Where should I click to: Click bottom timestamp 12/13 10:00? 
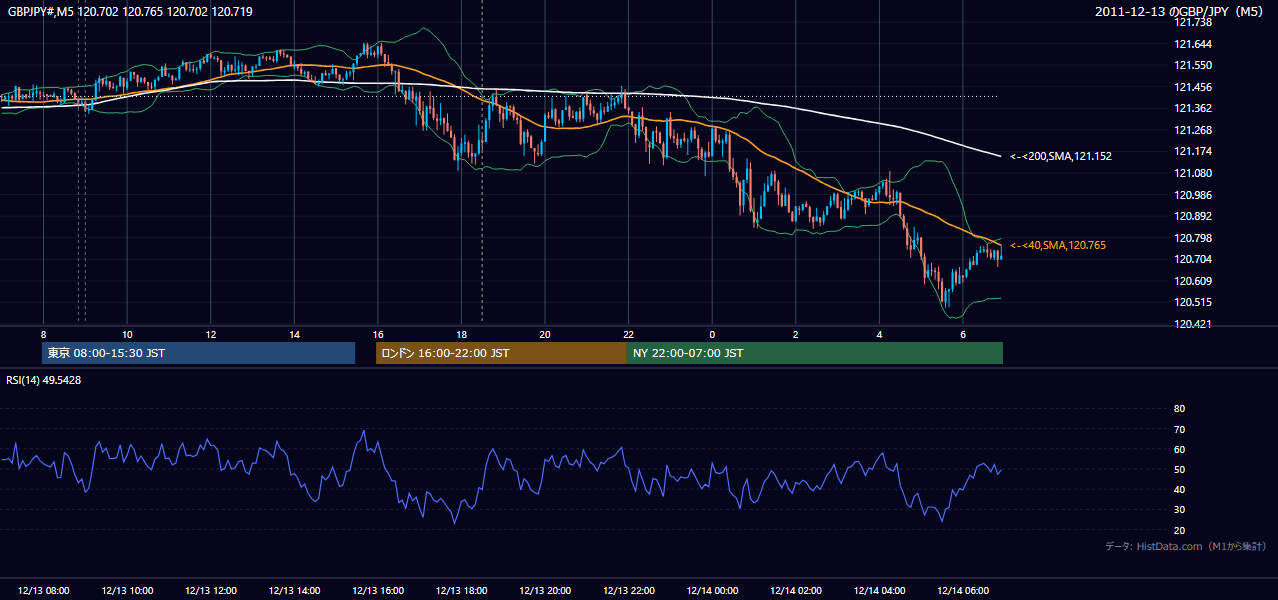127,591
